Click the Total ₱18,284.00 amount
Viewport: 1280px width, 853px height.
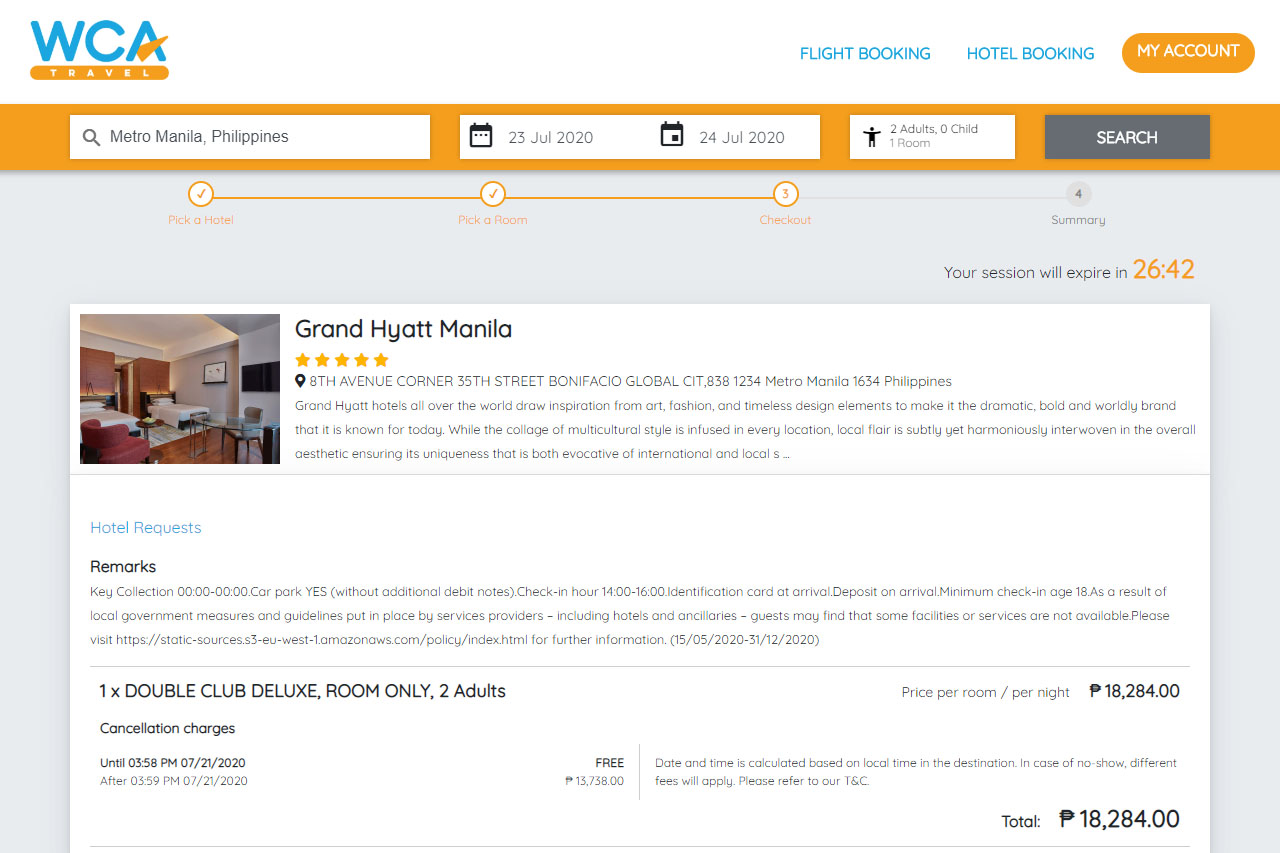[x=1119, y=819]
